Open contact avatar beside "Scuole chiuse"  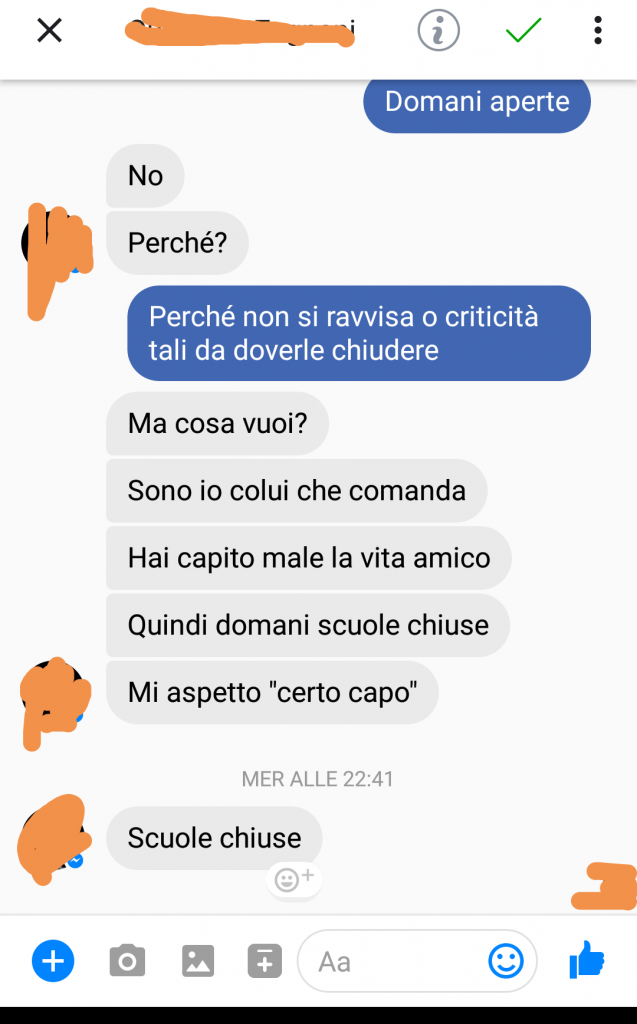53,839
